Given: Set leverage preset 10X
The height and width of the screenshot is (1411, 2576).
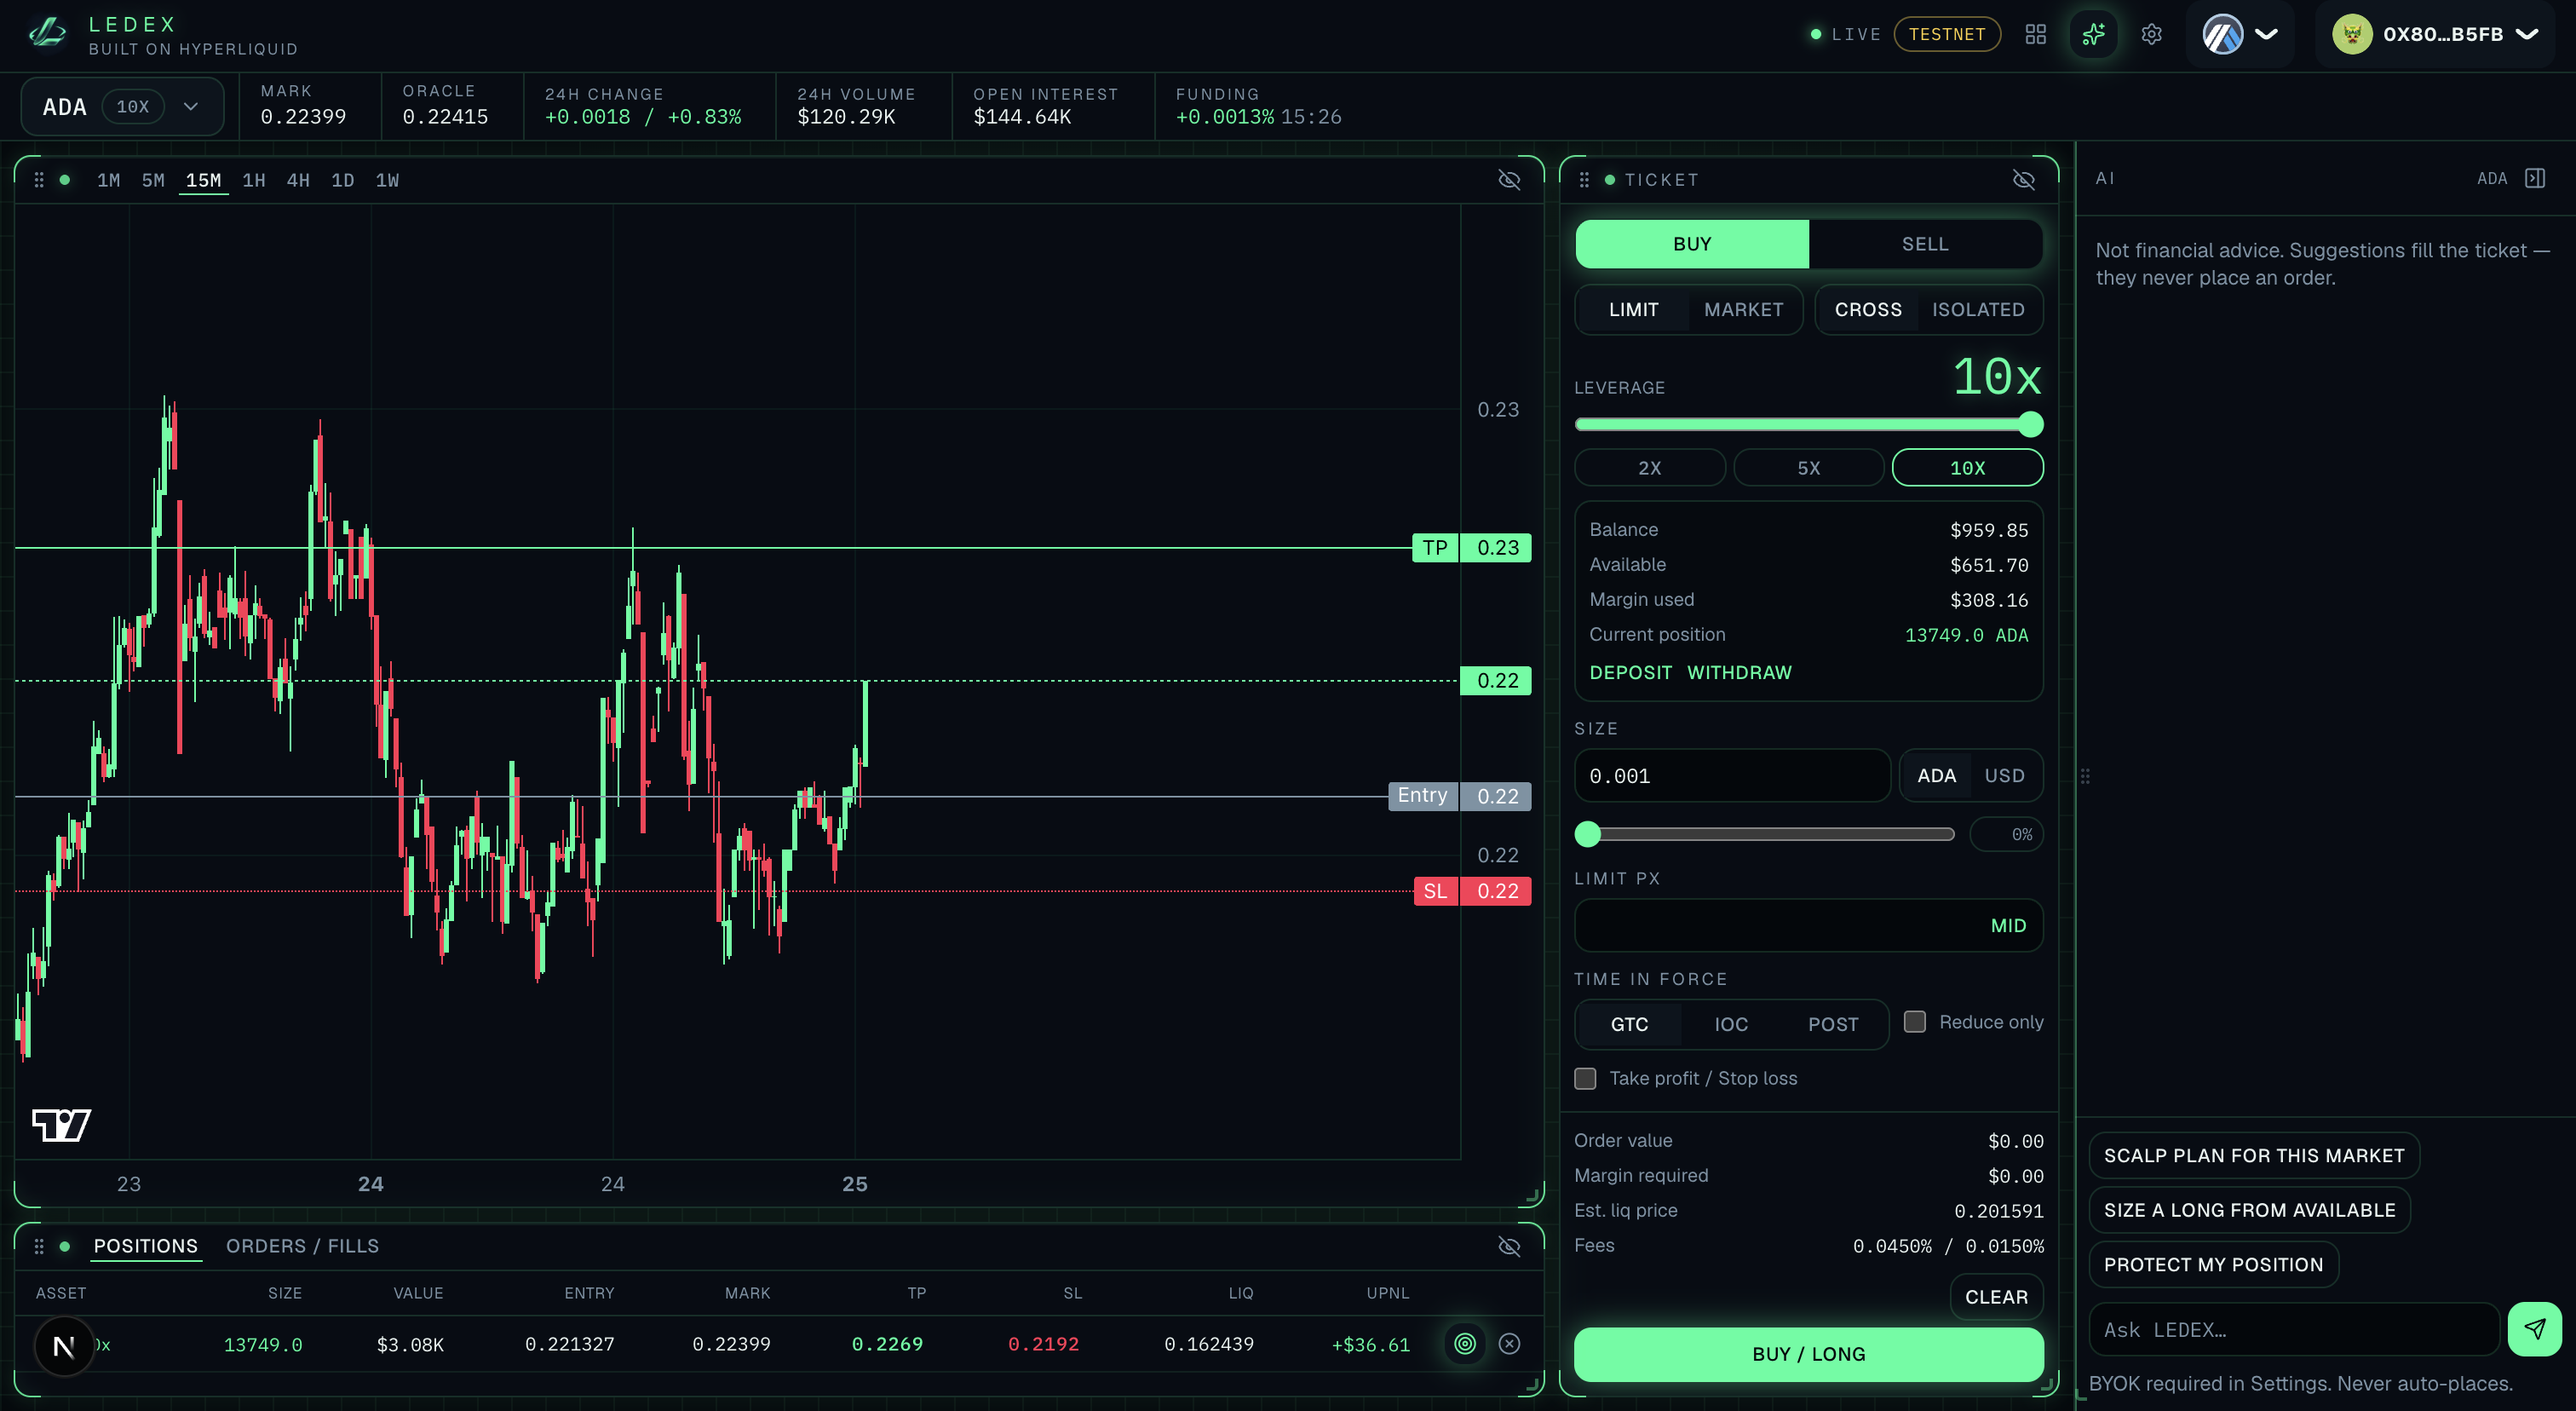Looking at the screenshot, I should pyautogui.click(x=1968, y=468).
